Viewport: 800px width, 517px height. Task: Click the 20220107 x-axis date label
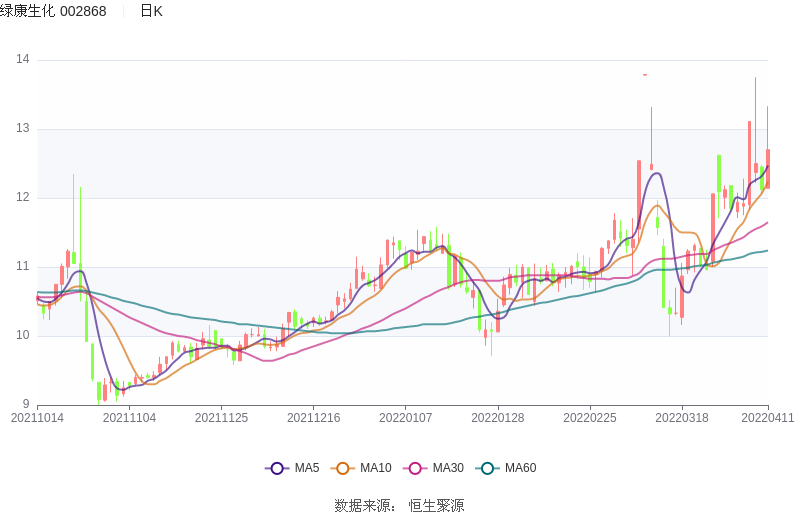(x=406, y=418)
